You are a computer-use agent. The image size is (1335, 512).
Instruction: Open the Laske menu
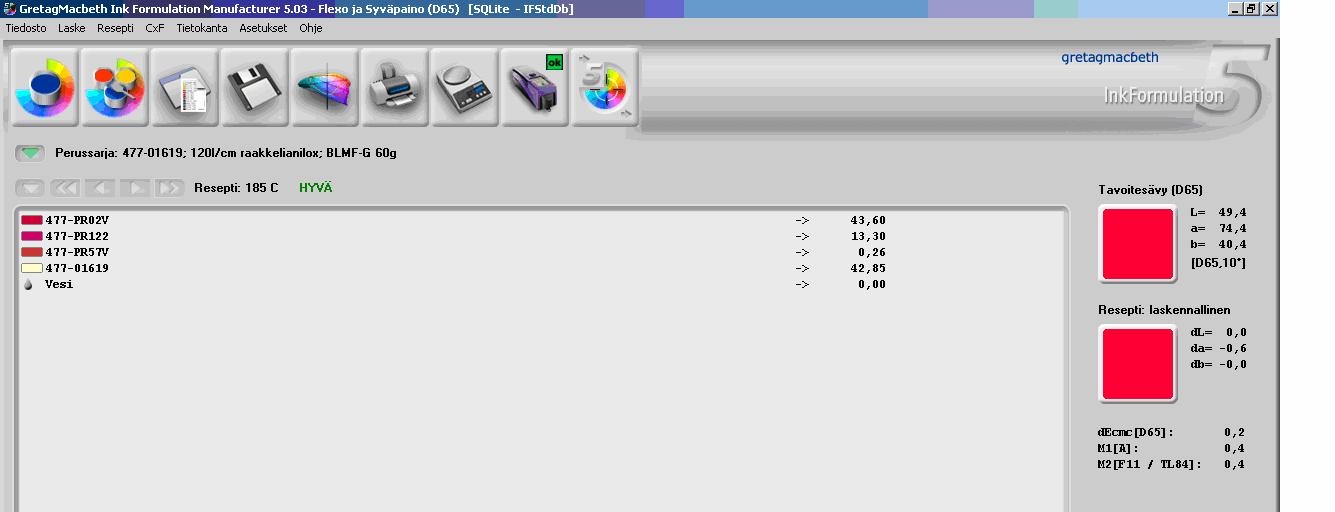(x=72, y=28)
